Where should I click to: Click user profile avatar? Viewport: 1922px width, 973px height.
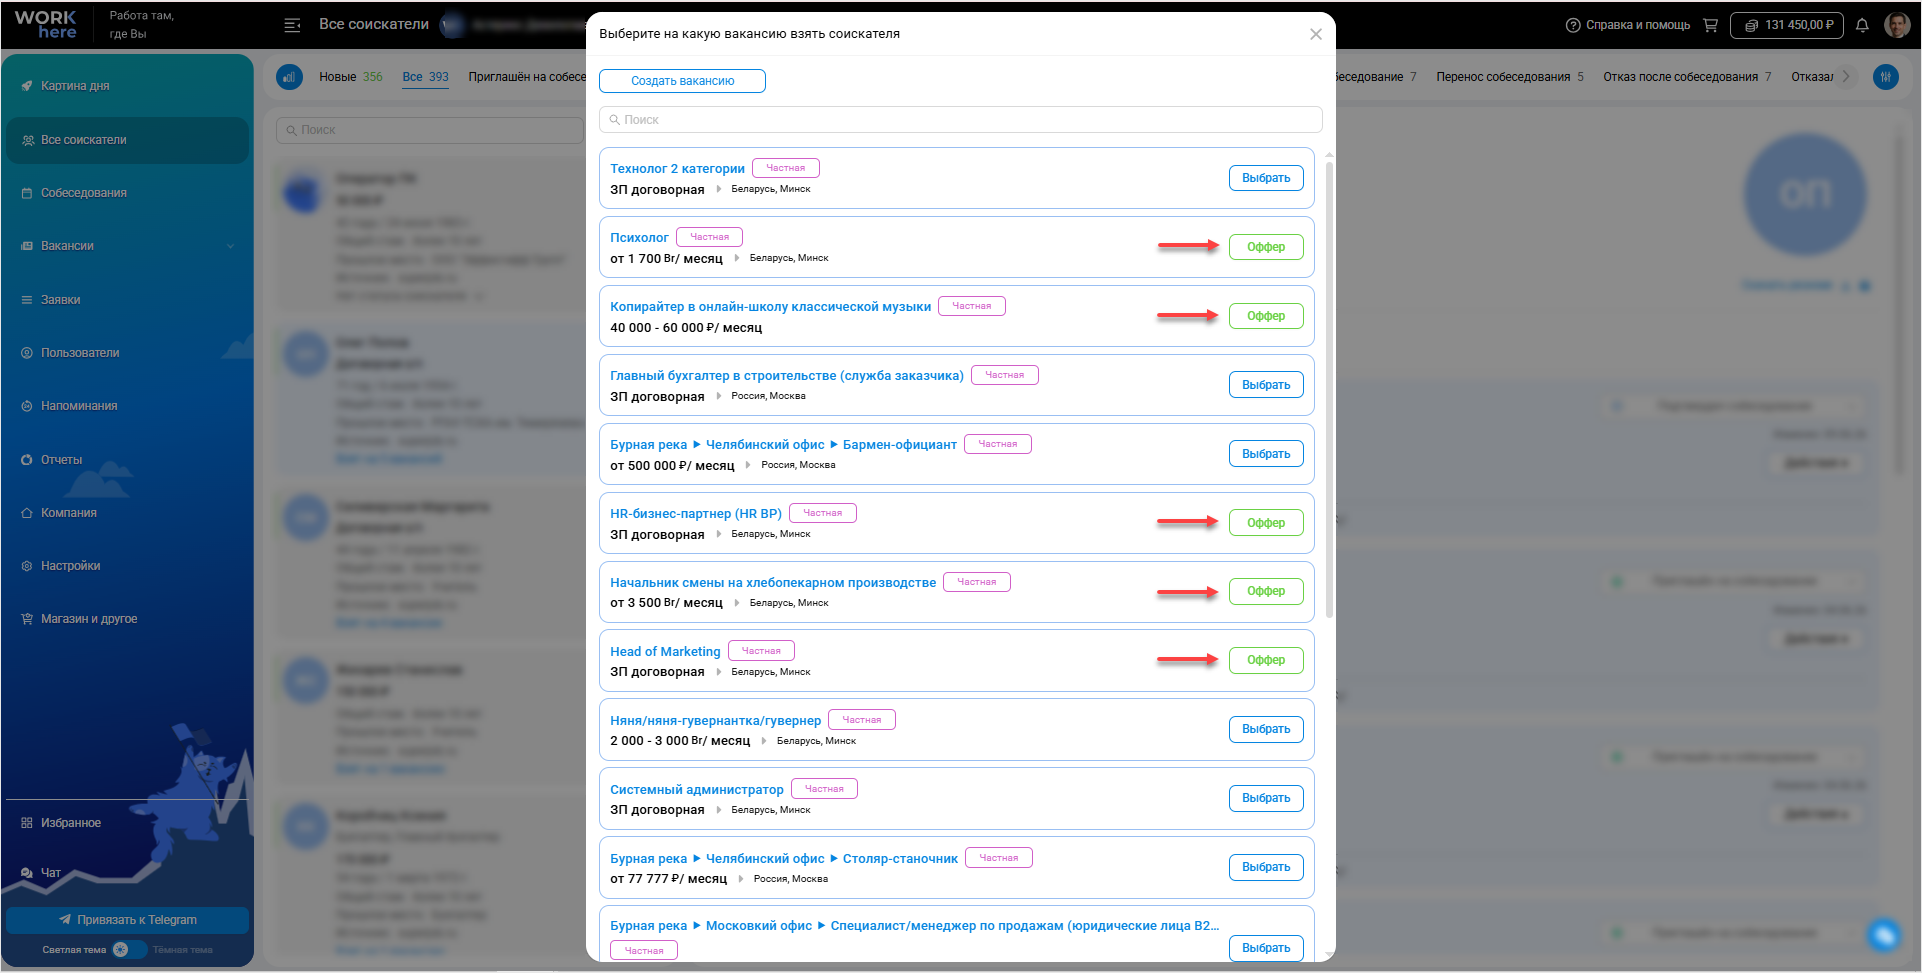pyautogui.click(x=1897, y=25)
